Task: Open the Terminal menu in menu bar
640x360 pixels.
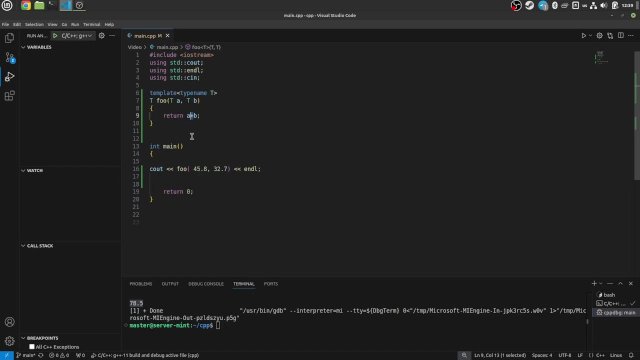Action: coord(91,24)
